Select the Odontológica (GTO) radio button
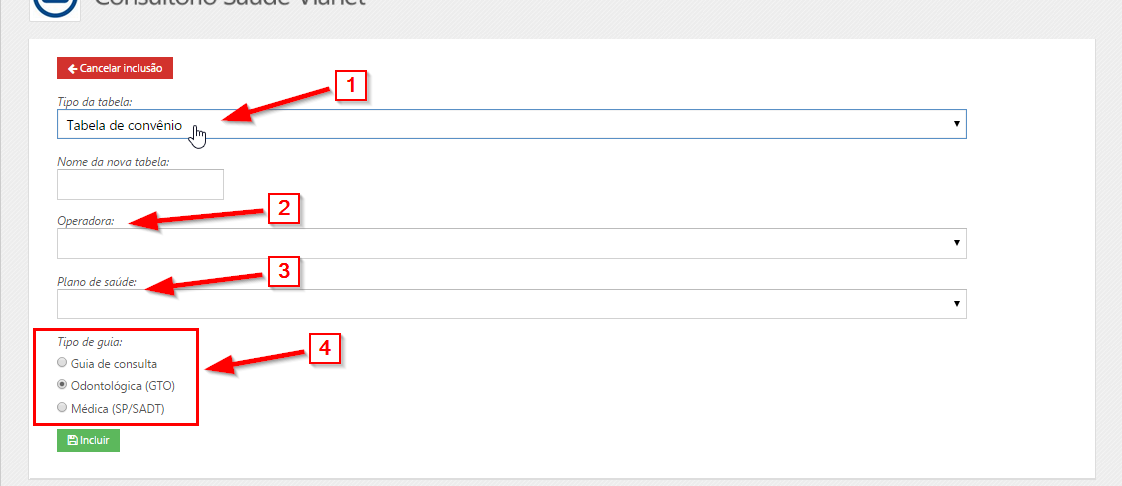1122x486 pixels. click(x=63, y=385)
